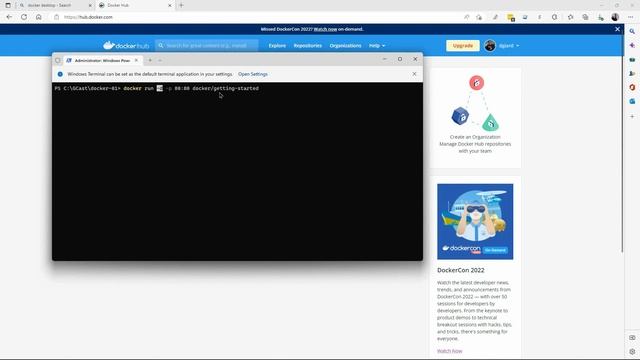The height and width of the screenshot is (360, 640).
Task: Click the yellow extension icon in Edge toolbar
Action: [511, 17]
